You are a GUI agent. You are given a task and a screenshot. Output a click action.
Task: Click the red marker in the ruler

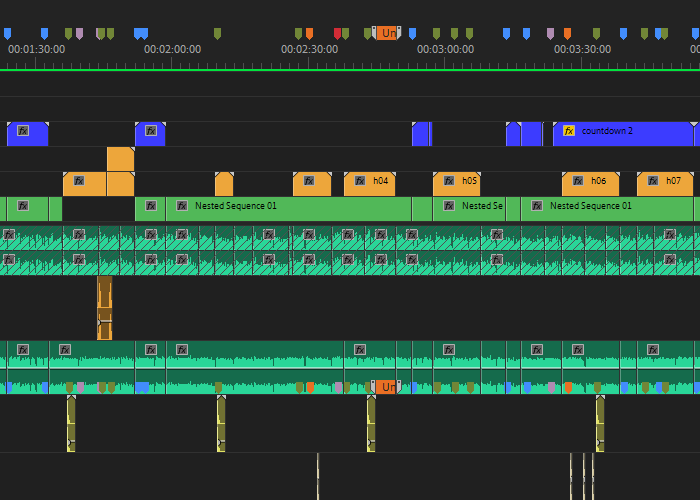[337, 33]
